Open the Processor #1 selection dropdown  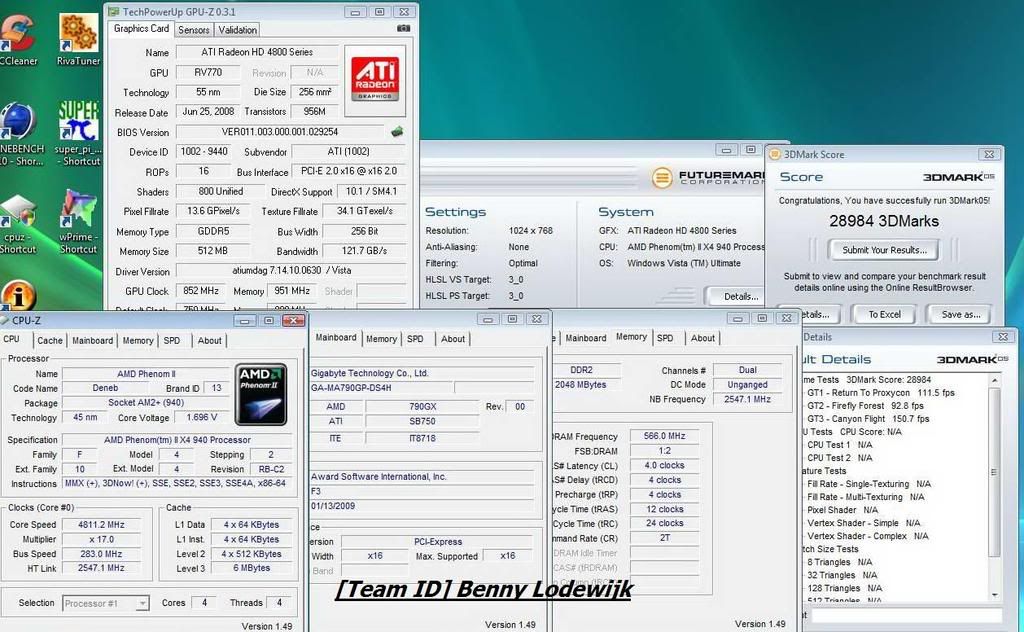pyautogui.click(x=106, y=603)
